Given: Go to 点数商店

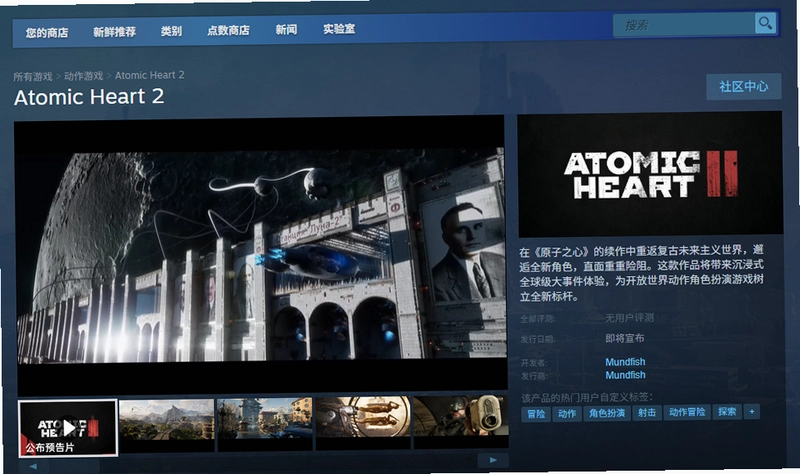Looking at the screenshot, I should tap(228, 31).
